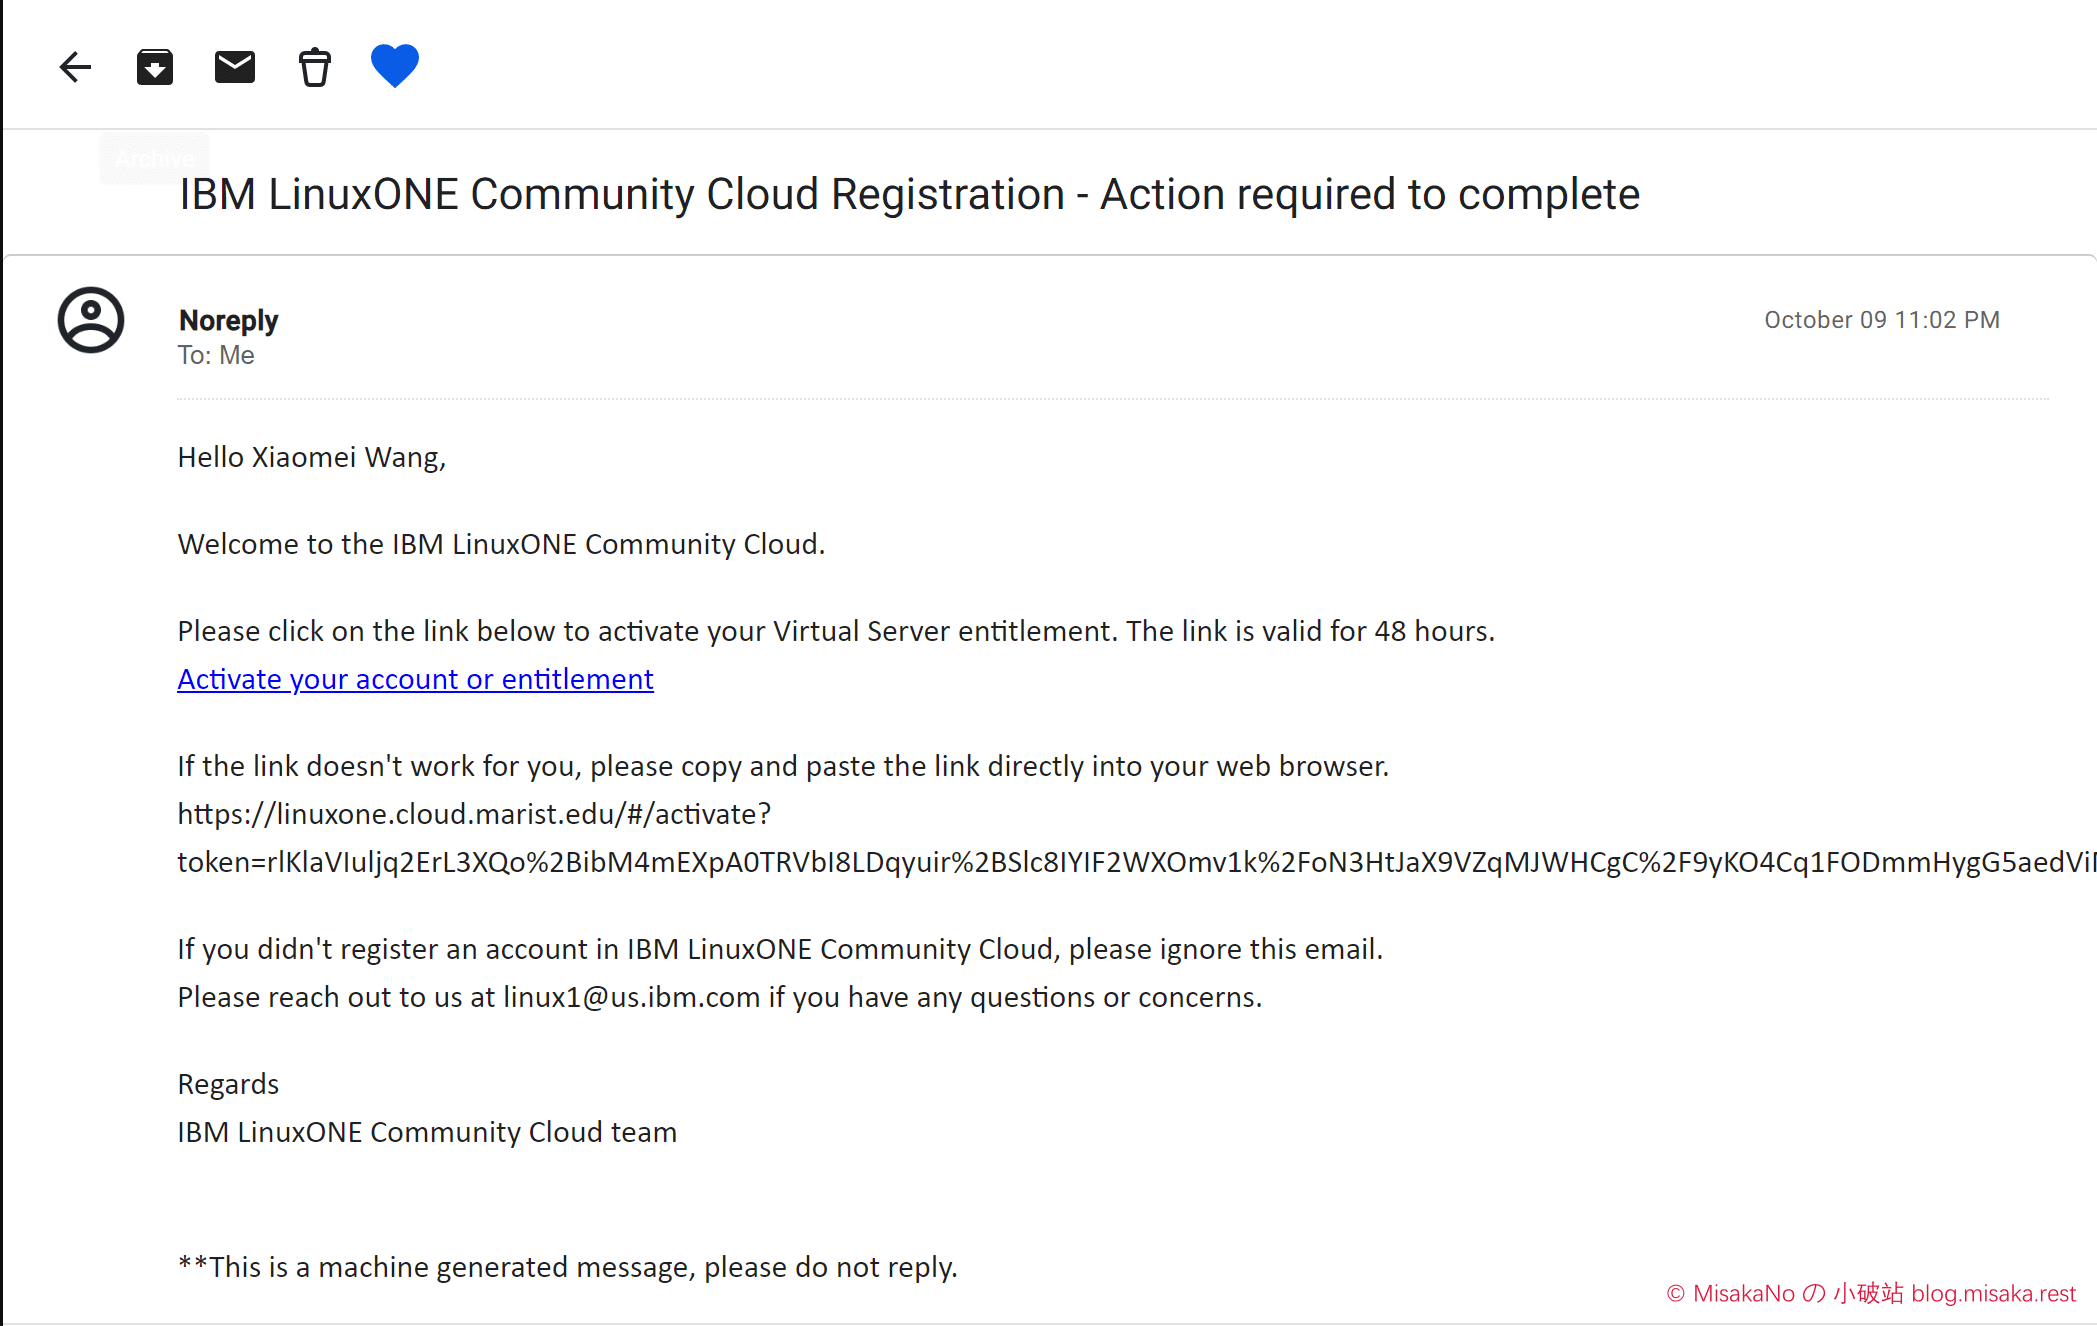Image resolution: width=2097 pixels, height=1326 pixels.
Task: Click the long token string line
Action: tap(1137, 862)
